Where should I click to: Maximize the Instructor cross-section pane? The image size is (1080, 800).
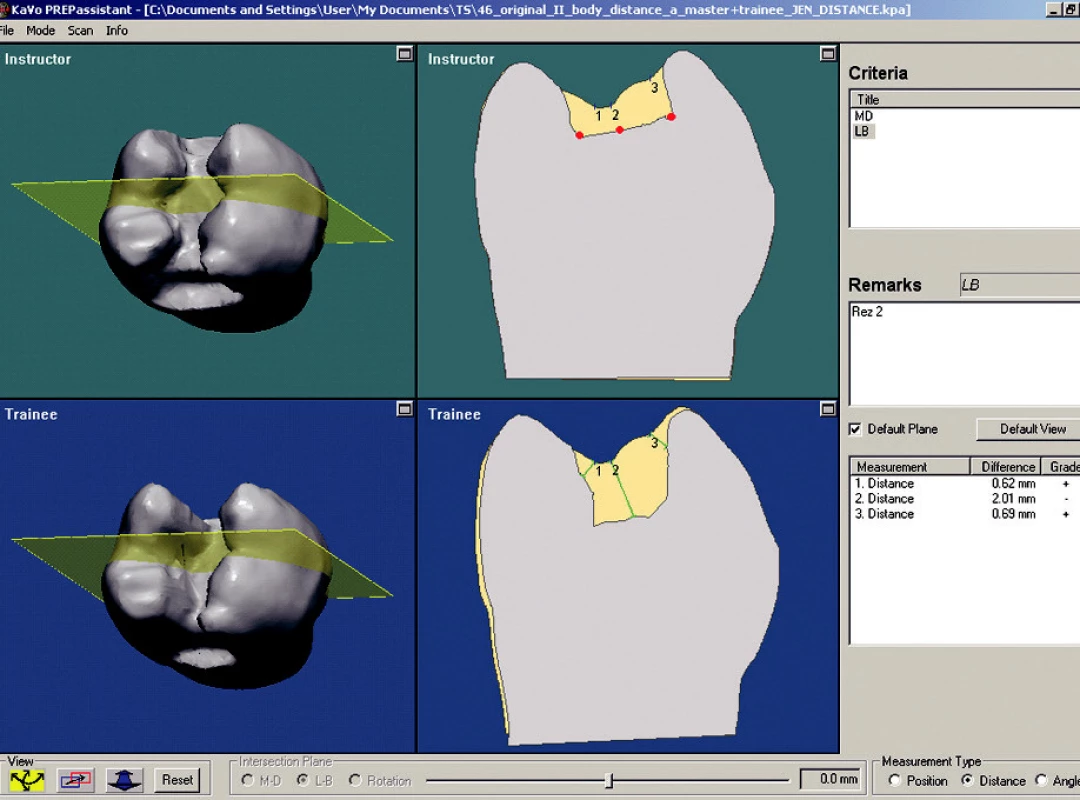[828, 54]
